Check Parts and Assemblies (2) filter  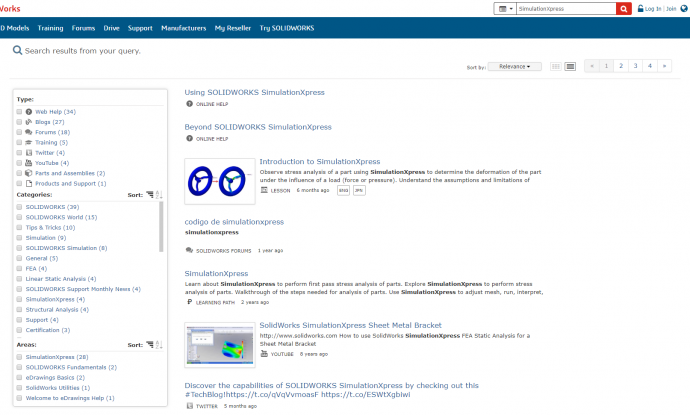click(x=19, y=173)
